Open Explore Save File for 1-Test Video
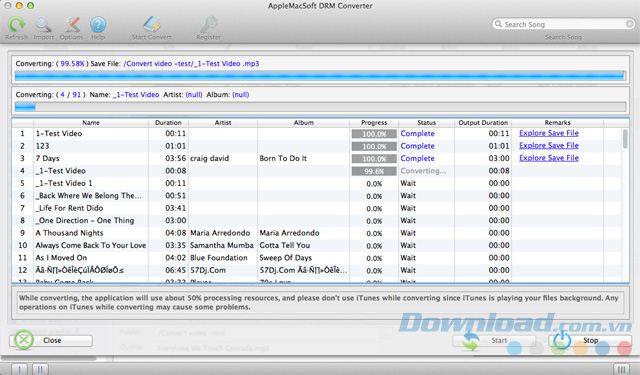The height and width of the screenshot is (375, 640). [549, 133]
